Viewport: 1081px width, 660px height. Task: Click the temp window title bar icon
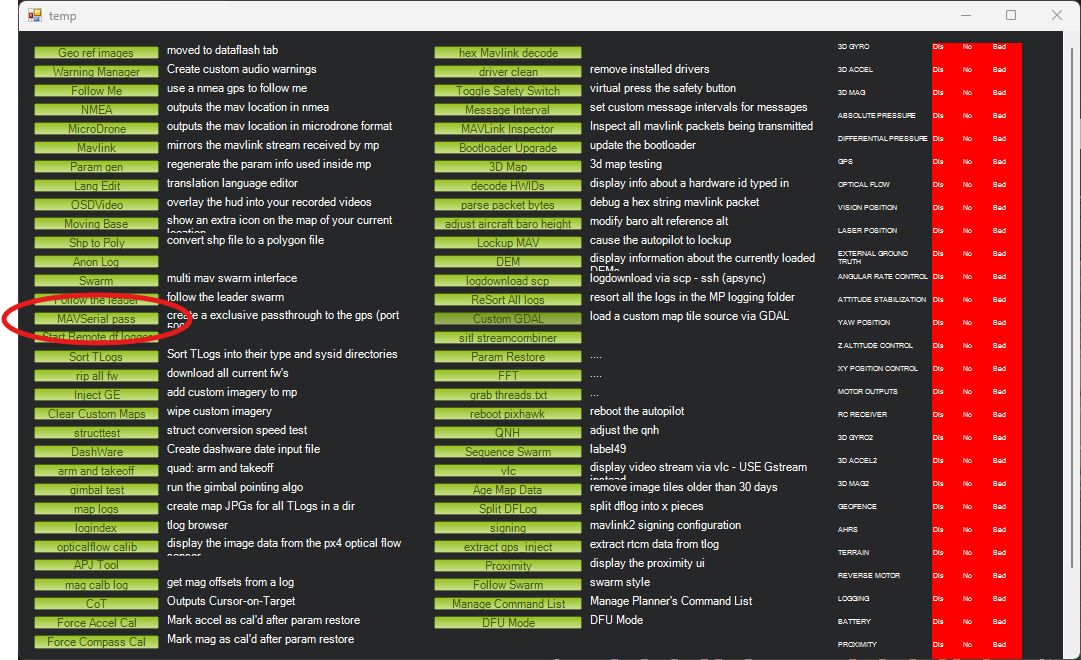click(x=34, y=16)
